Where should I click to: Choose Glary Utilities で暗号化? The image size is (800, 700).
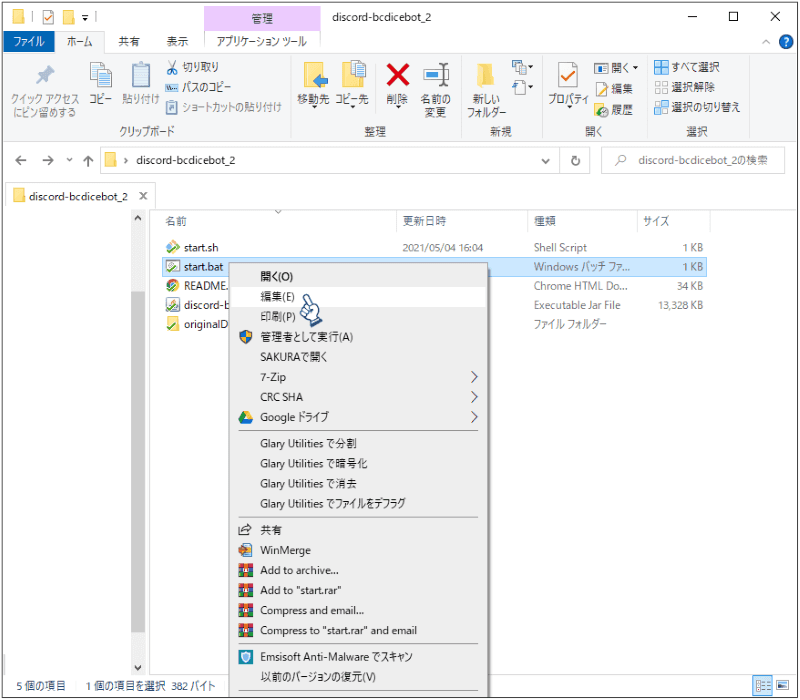tap(358, 463)
